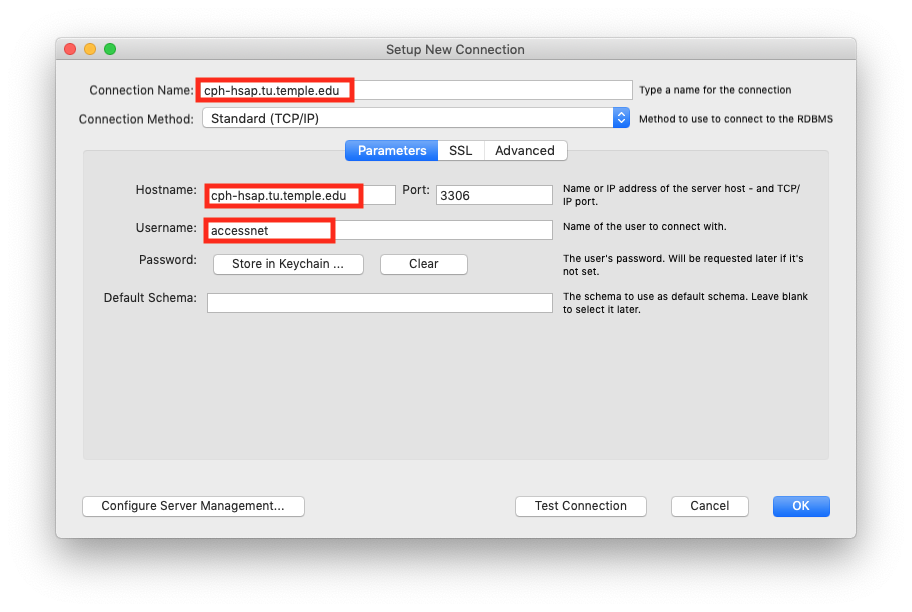Screen dimensions: 912x612
Task: Click the 'Default Schema:' label
Action: click(x=150, y=298)
